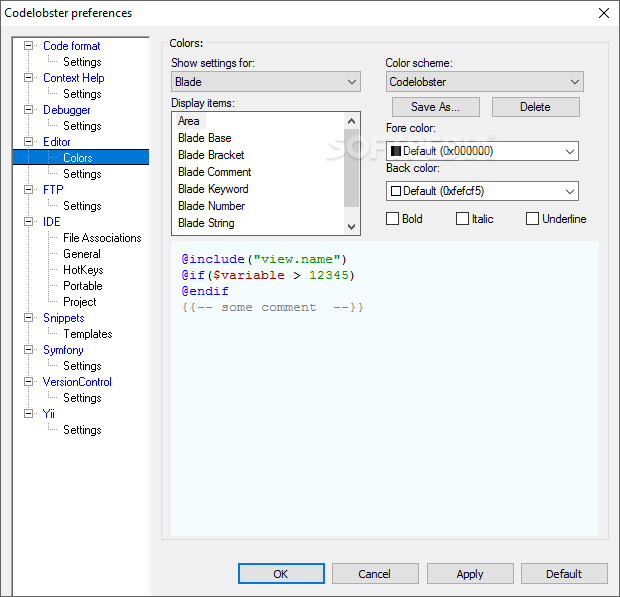The height and width of the screenshot is (597, 620).
Task: Collapse the Snippets tree node
Action: 28,317
